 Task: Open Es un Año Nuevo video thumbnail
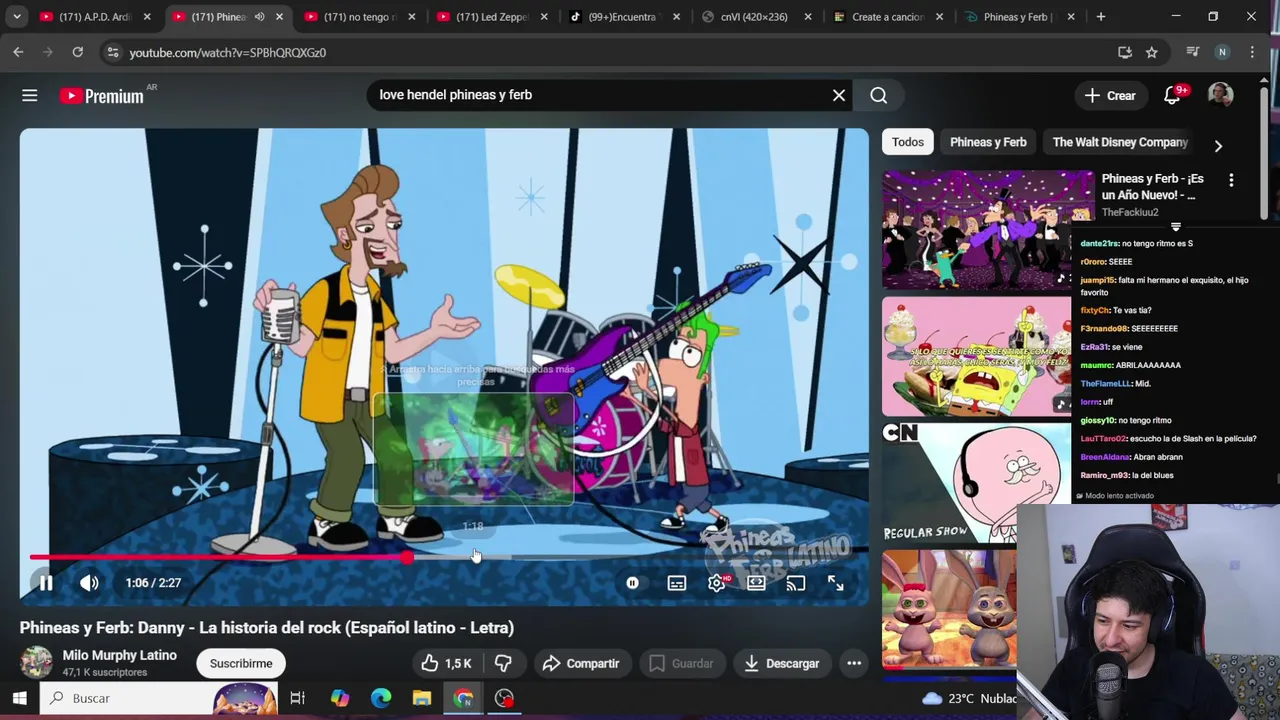click(988, 230)
